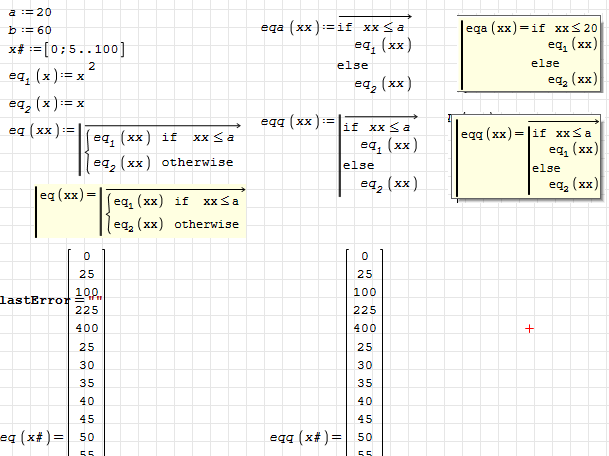Click the yellow eq(xx)= result box
Screen dimensions: 609x456
[x=140, y=211]
